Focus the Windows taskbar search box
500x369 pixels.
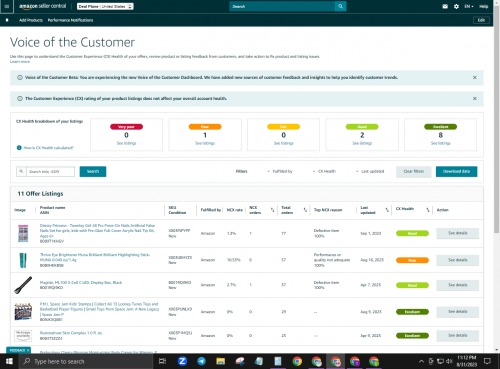point(85,361)
